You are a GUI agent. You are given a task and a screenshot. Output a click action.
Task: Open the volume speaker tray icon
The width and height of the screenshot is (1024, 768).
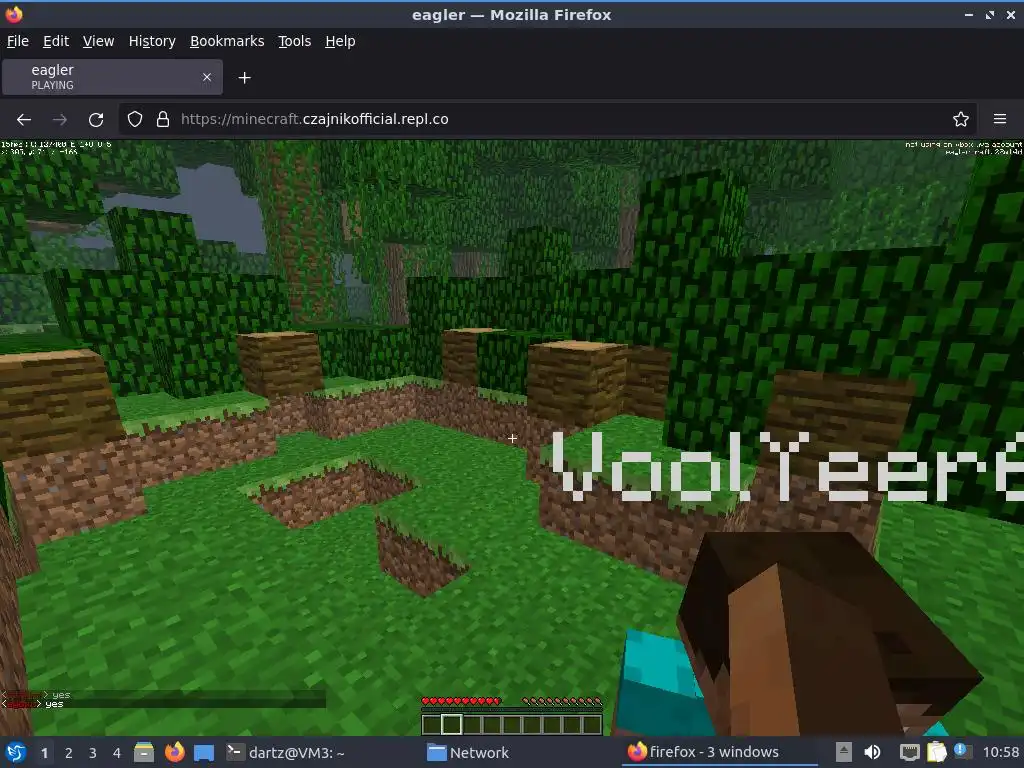click(872, 753)
